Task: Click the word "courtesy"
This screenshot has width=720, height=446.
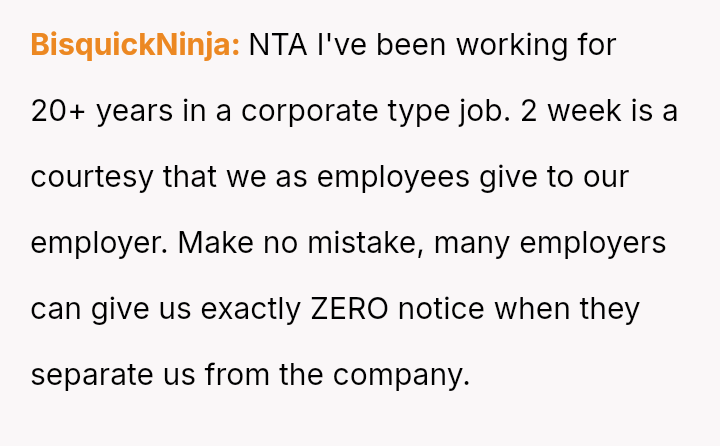Action: point(92,177)
